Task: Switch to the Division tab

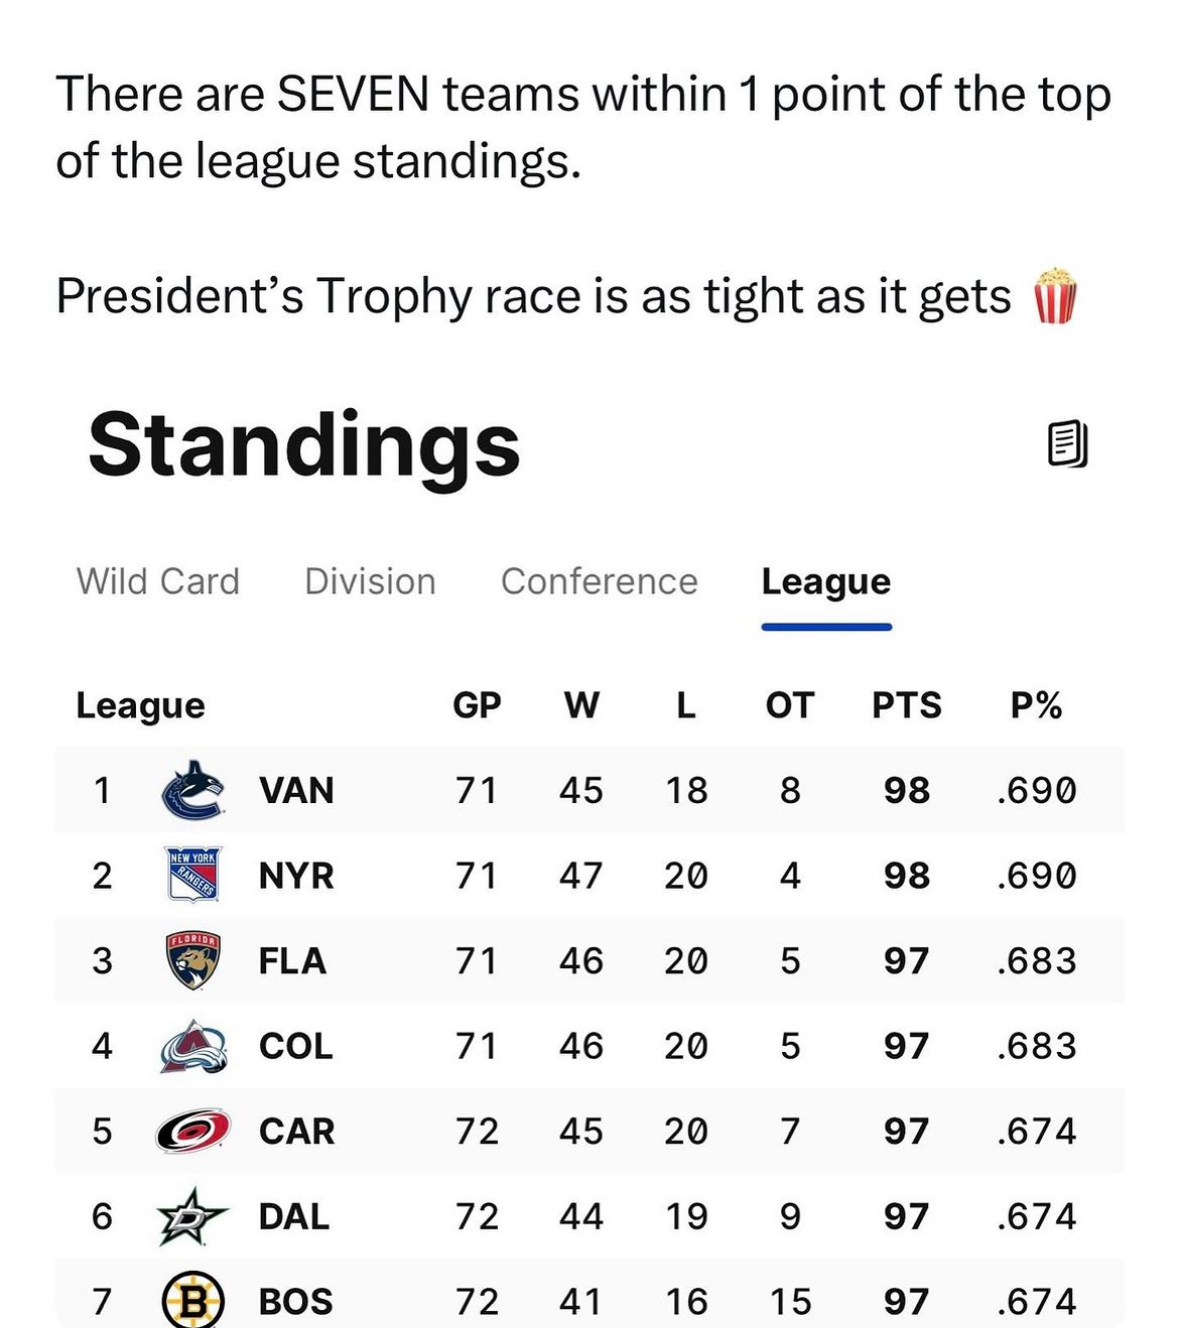Action: (x=370, y=581)
